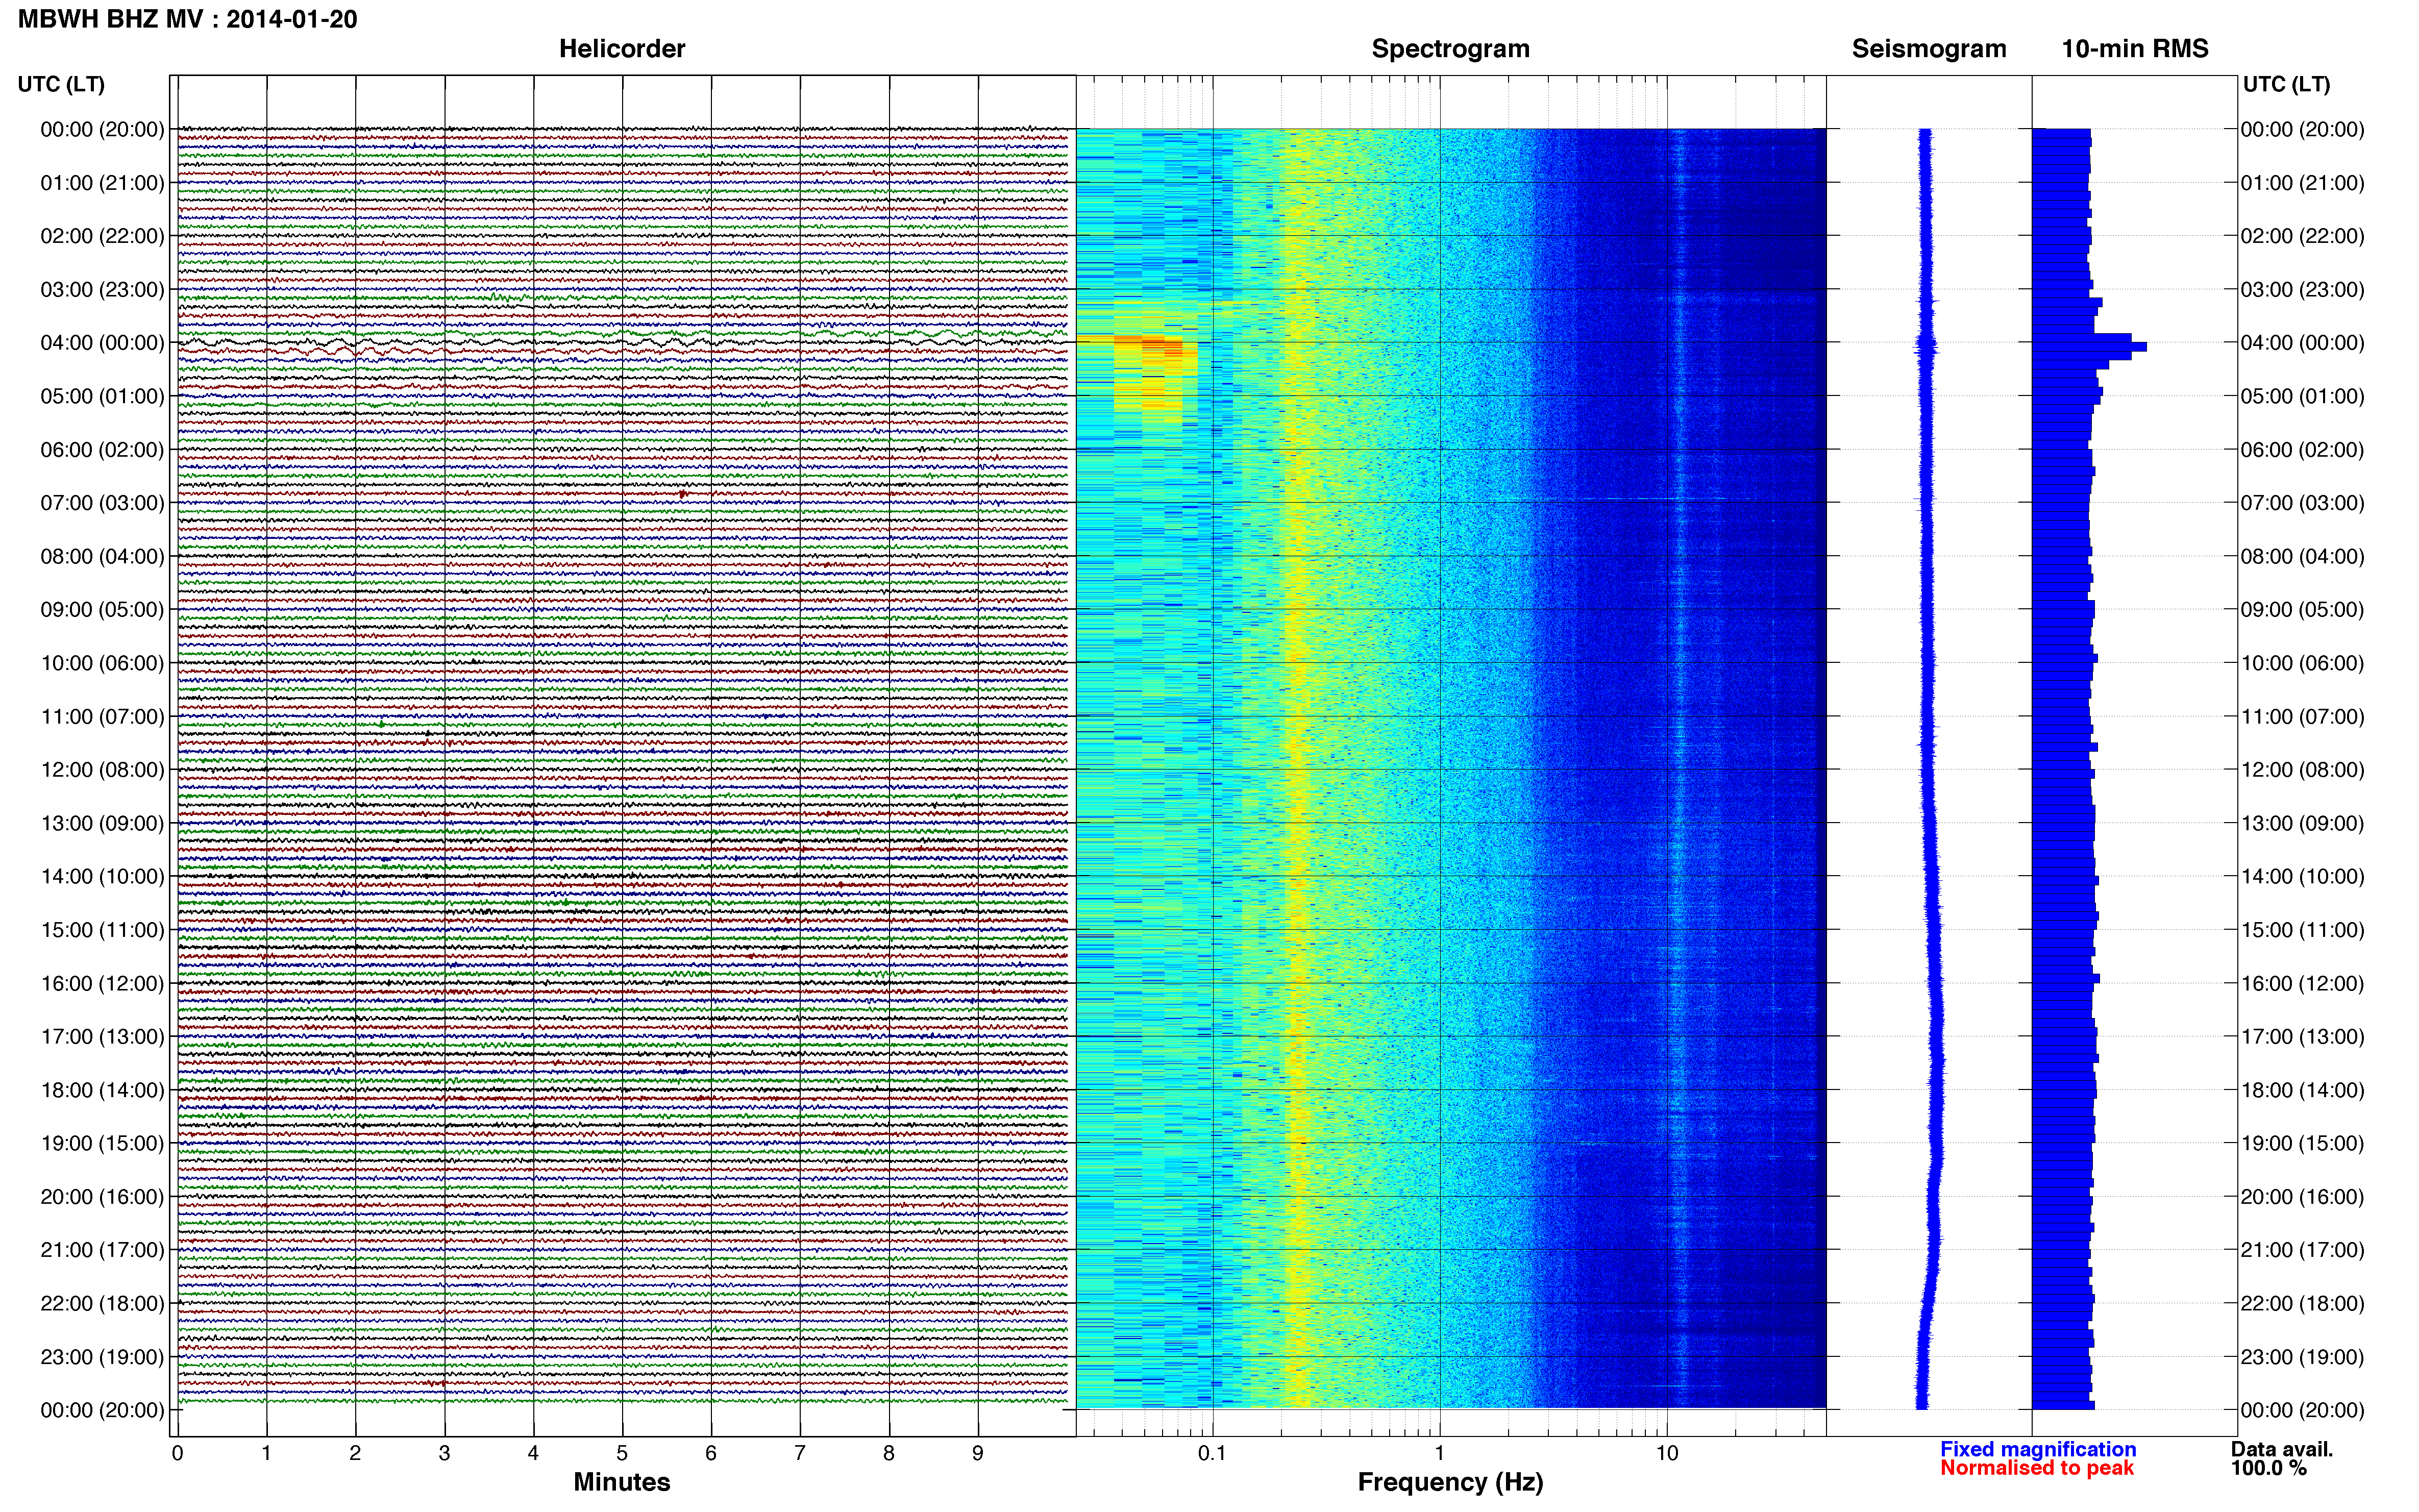Click the '10-min RMS' panel heading
Viewport: 2419px width, 1512px height.
tap(2135, 49)
